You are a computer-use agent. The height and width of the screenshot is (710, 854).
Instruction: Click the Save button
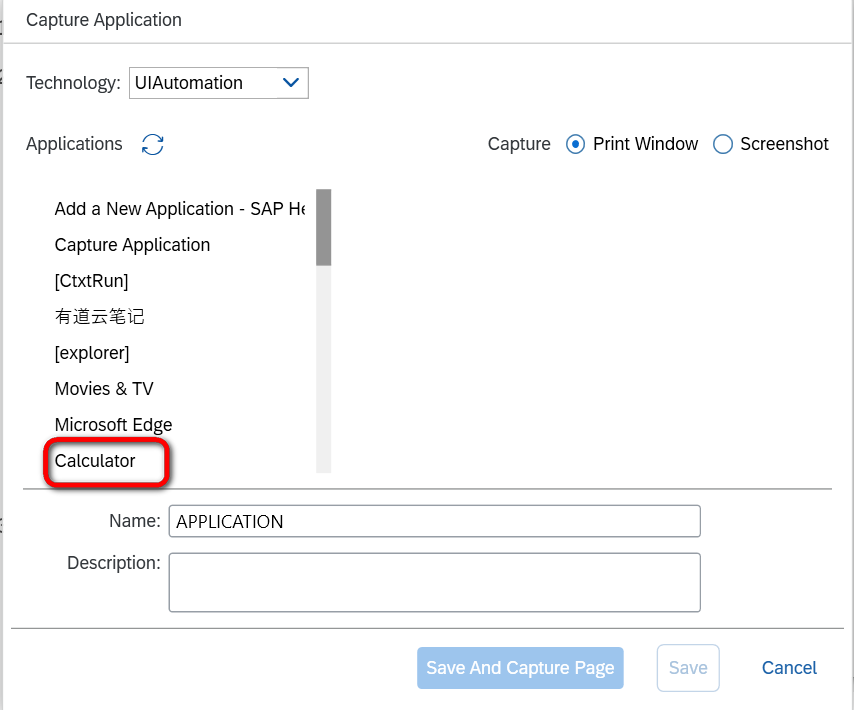(x=688, y=668)
